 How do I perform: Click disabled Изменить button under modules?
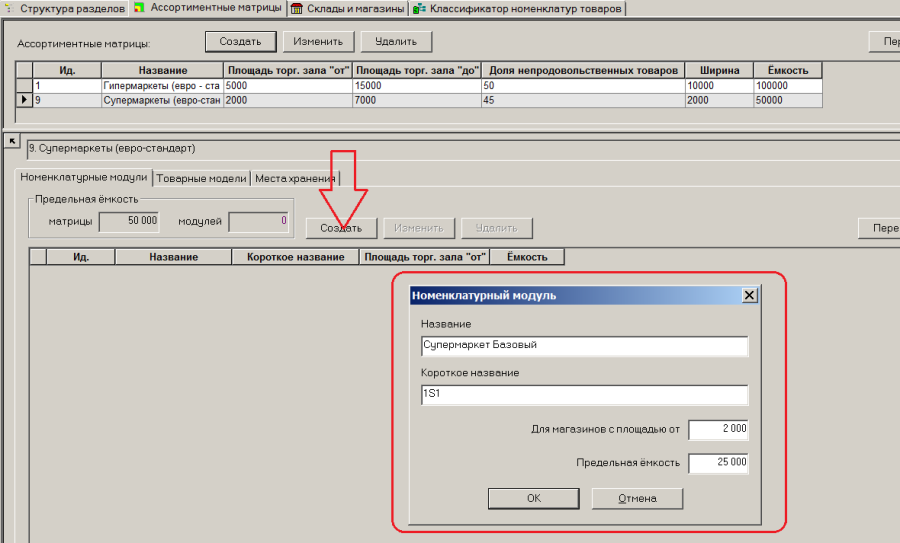[x=419, y=228]
